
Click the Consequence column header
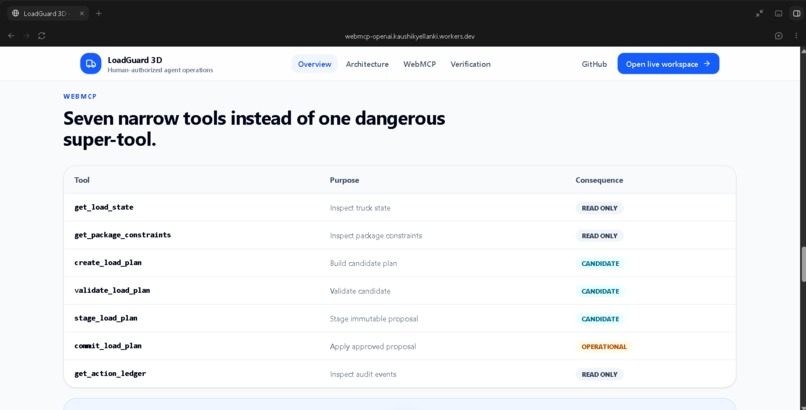click(x=599, y=180)
